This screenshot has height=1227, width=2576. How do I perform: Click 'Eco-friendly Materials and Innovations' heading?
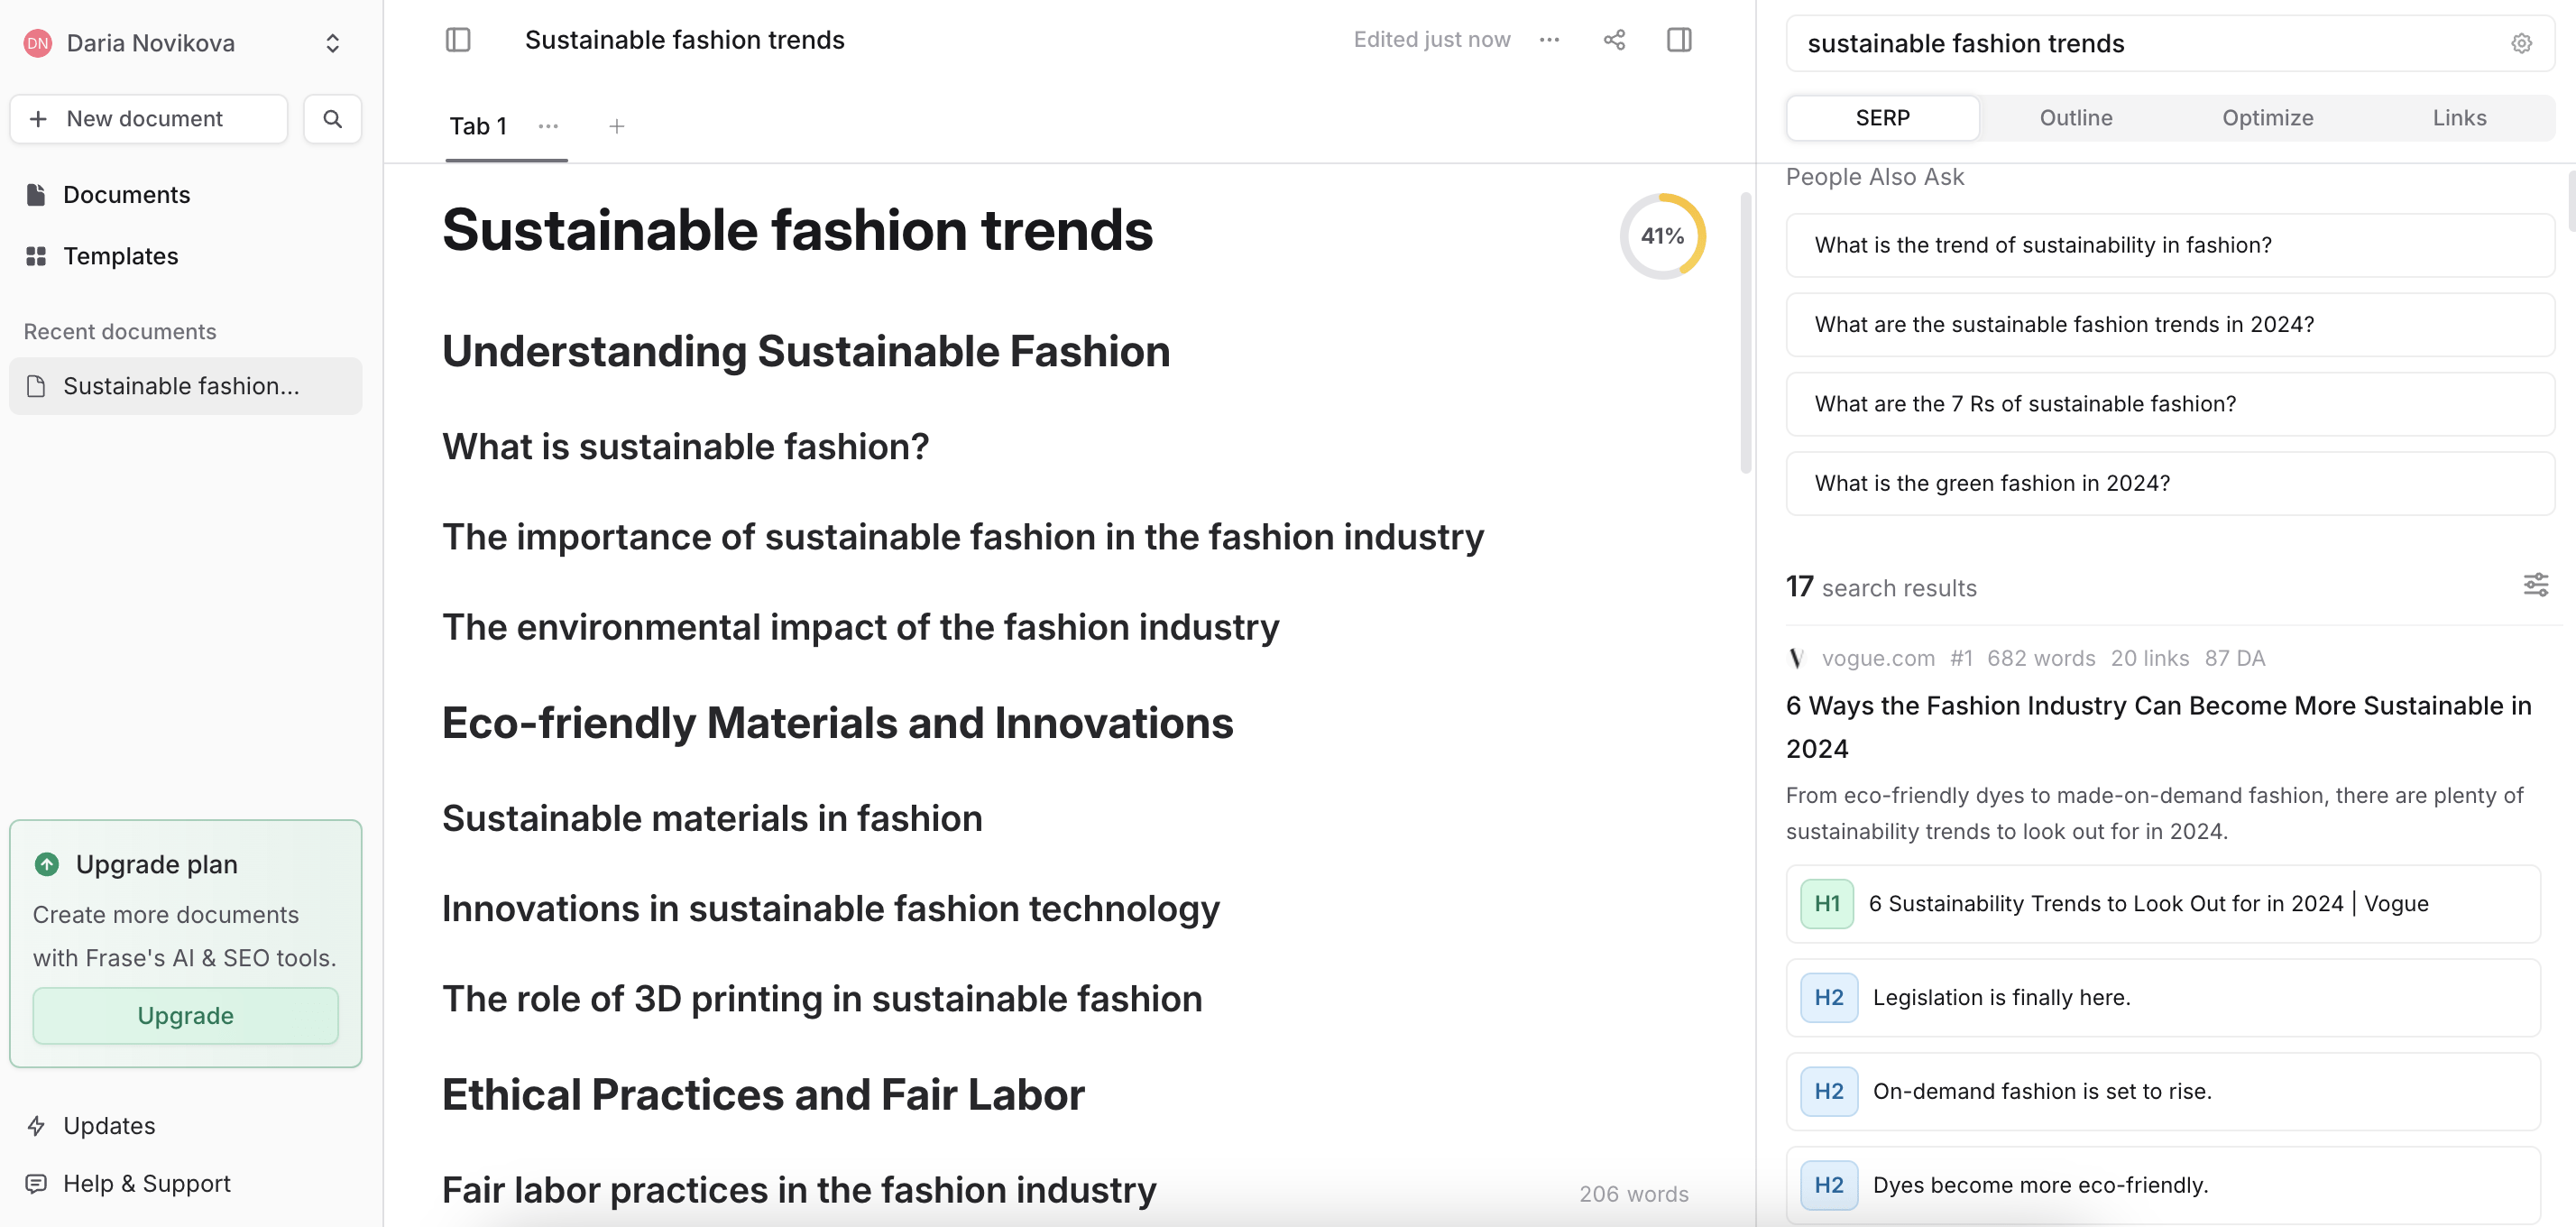point(837,724)
